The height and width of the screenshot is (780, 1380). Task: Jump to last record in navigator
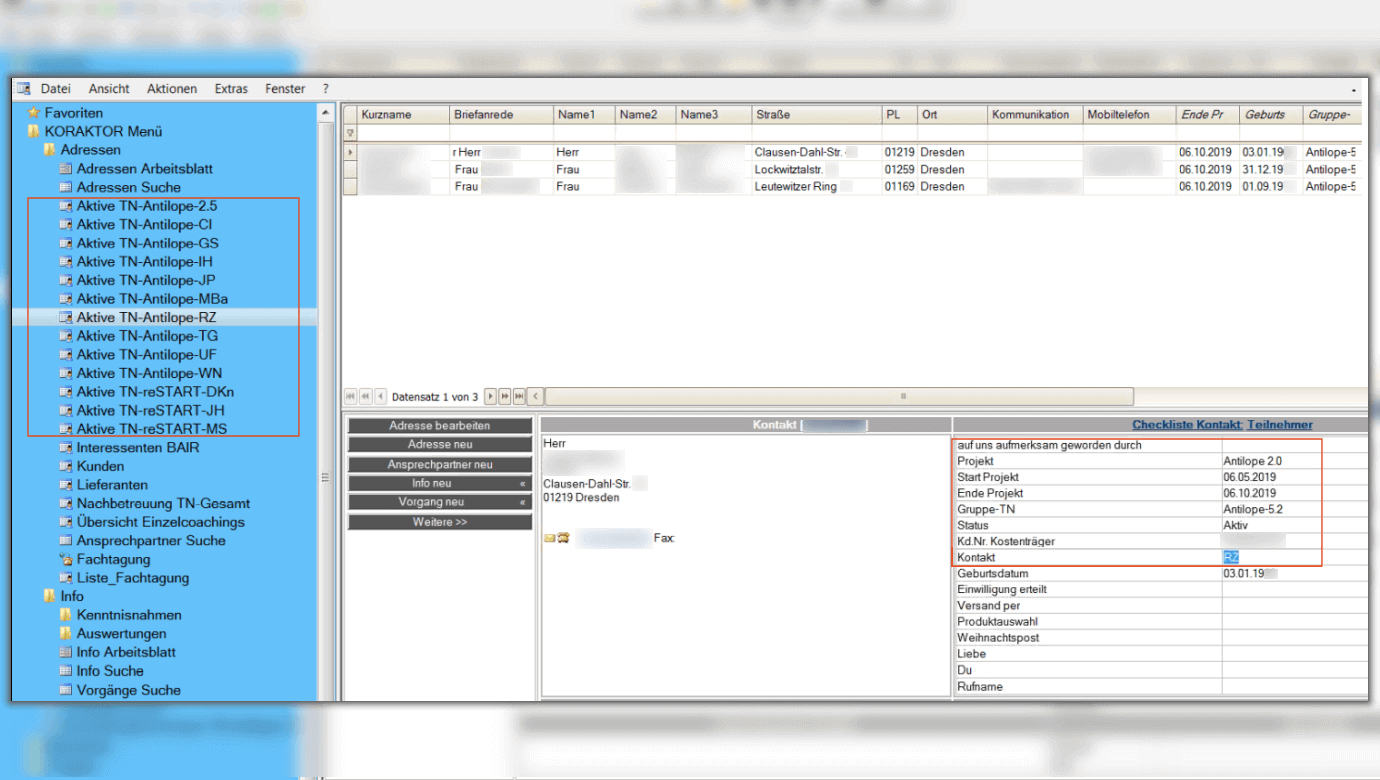coord(519,397)
